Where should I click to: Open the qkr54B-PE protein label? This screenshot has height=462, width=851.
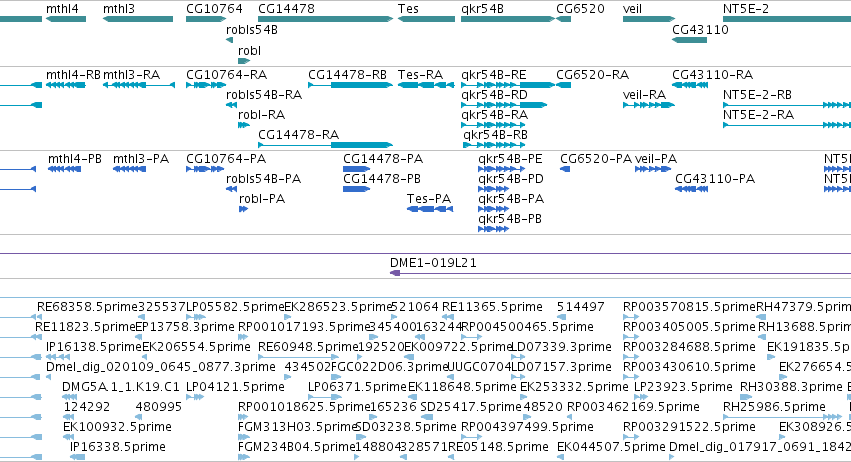click(510, 159)
